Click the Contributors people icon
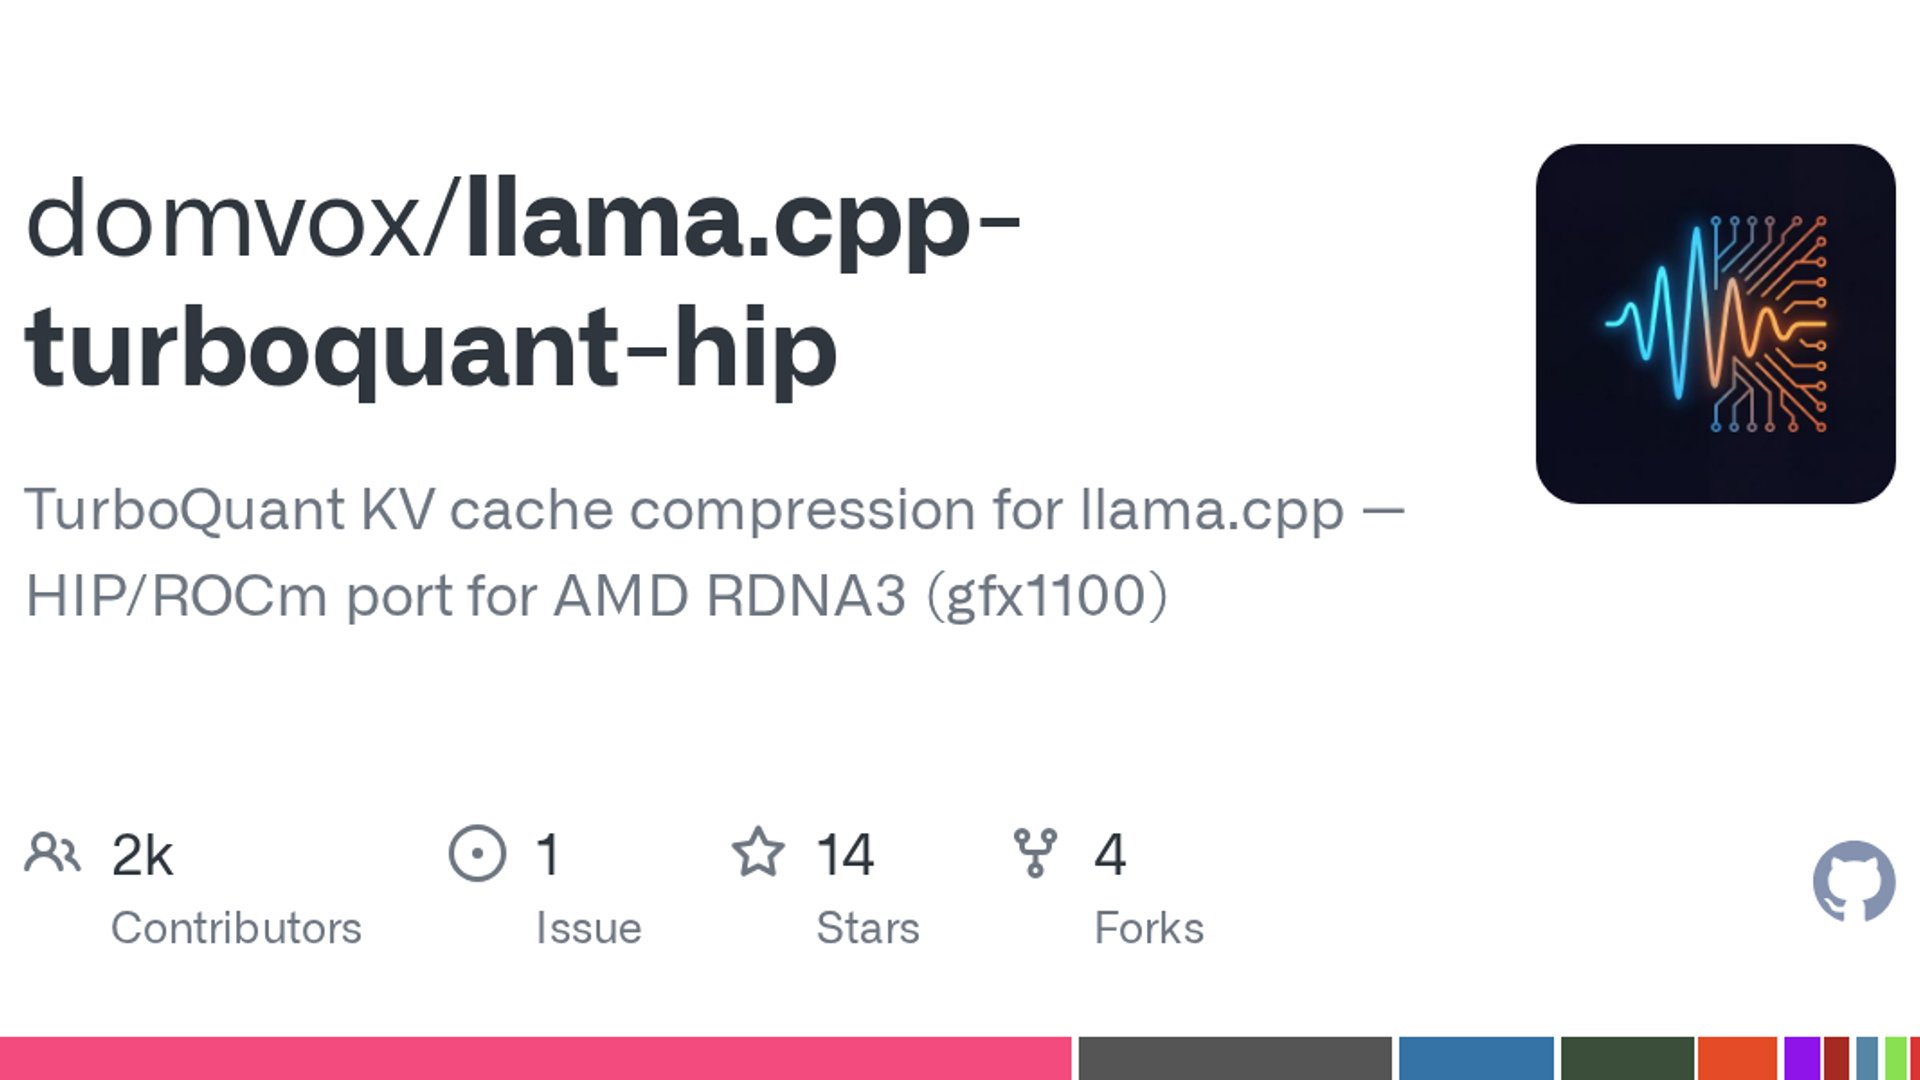The width and height of the screenshot is (1920, 1080). coord(52,853)
